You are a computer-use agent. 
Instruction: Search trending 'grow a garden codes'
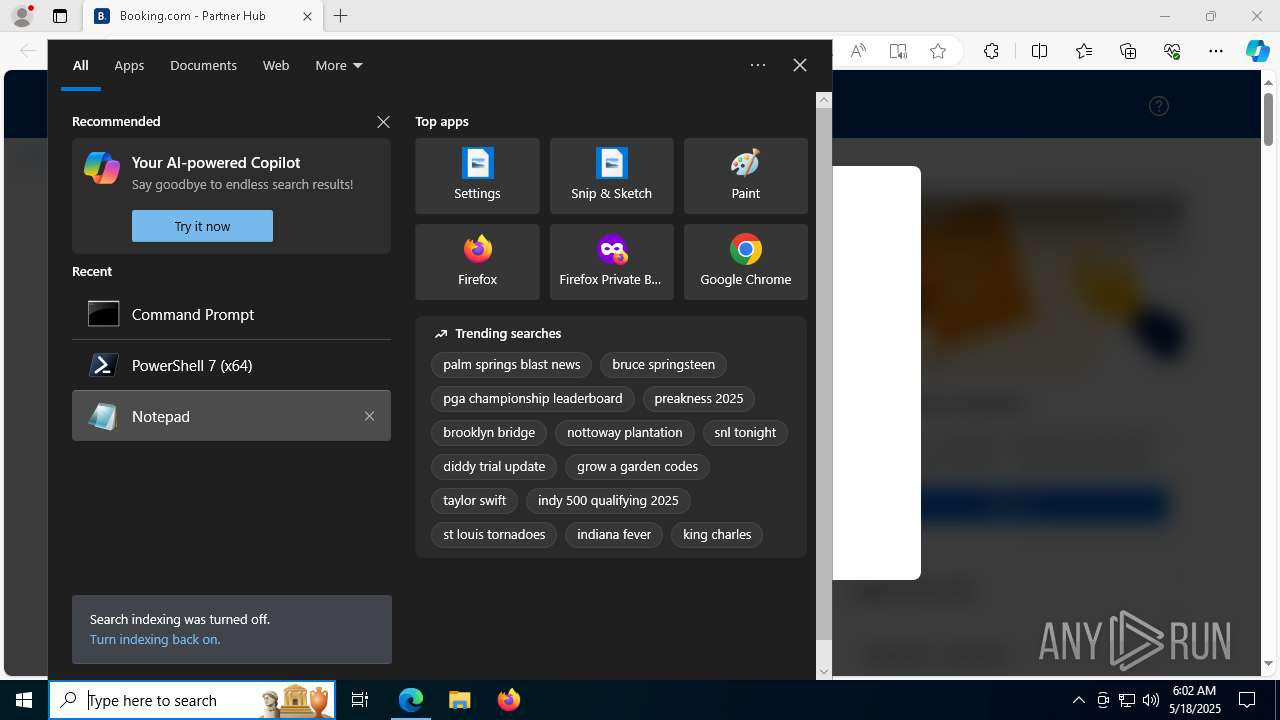pyautogui.click(x=637, y=467)
